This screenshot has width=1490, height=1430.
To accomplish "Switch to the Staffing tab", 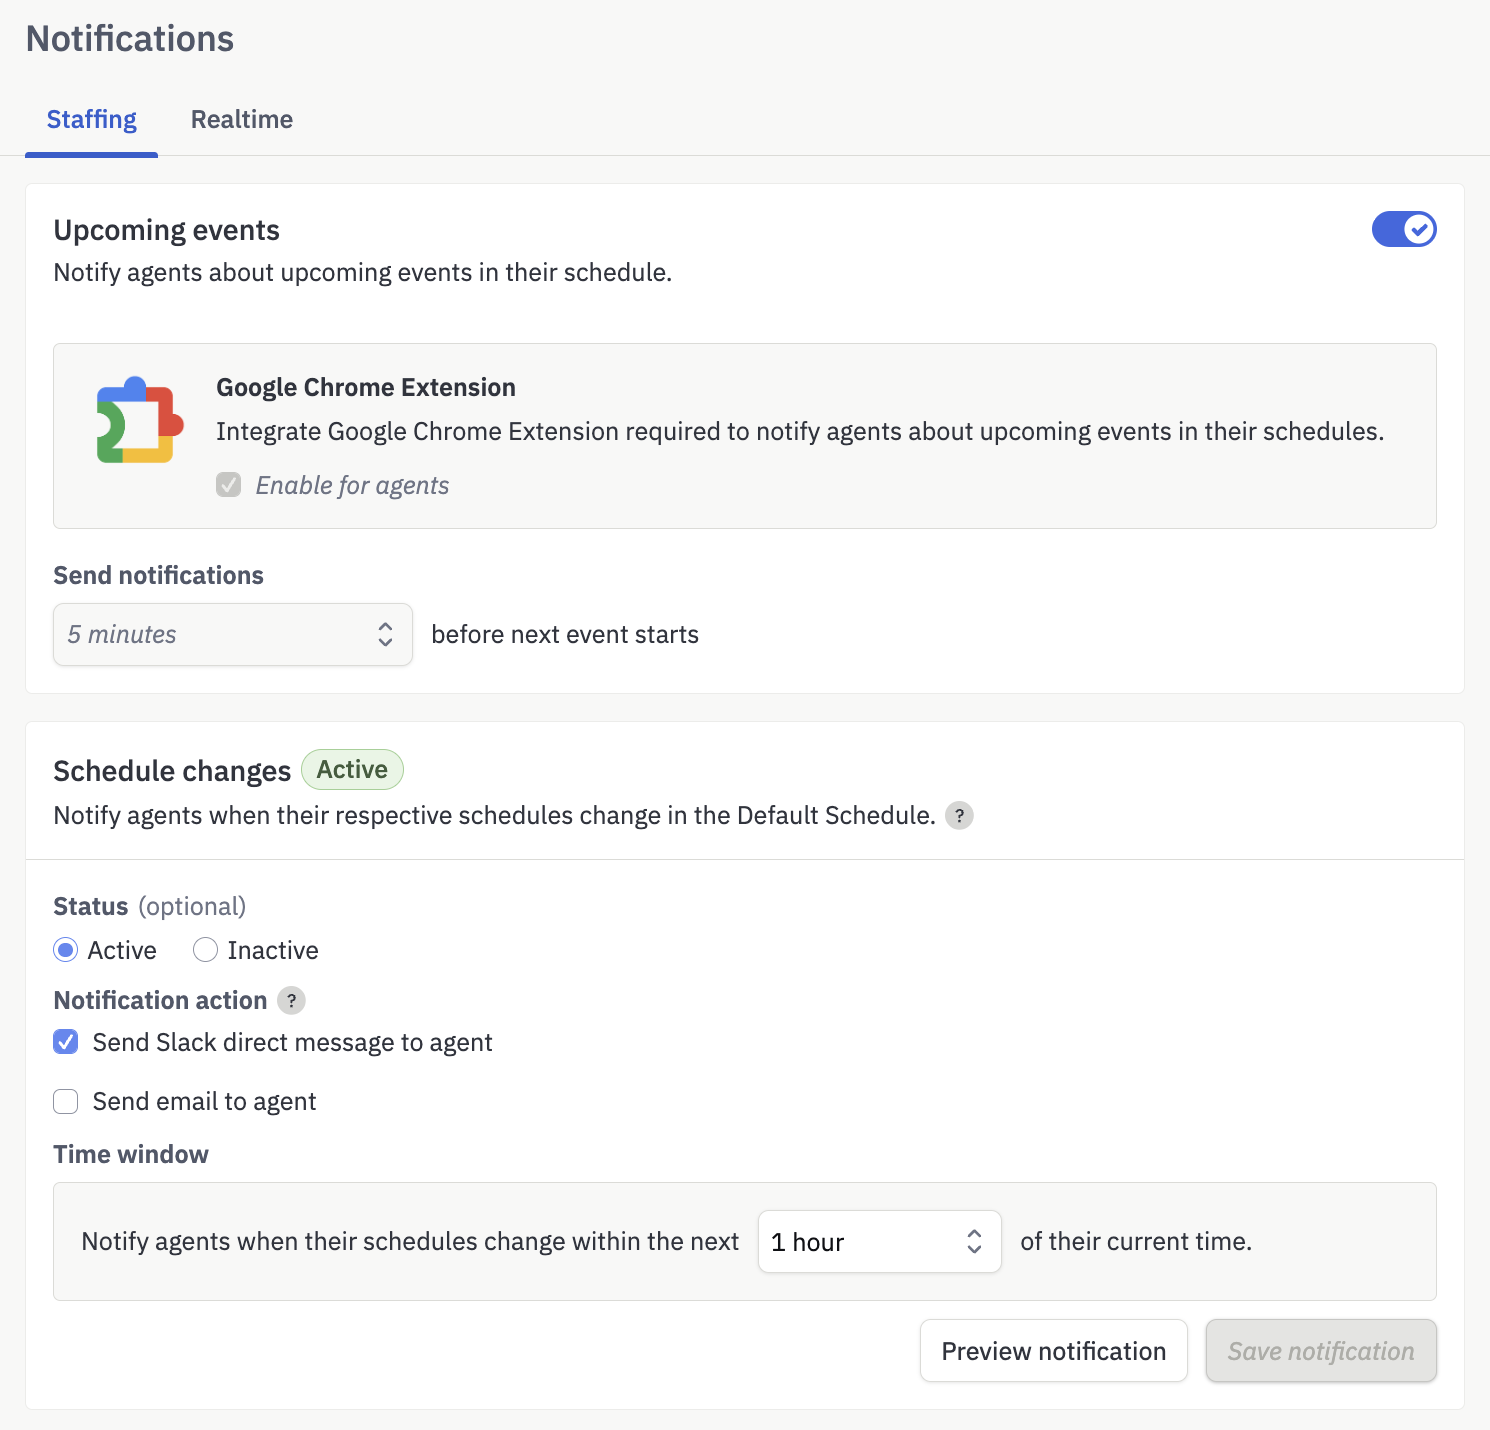I will pos(92,119).
